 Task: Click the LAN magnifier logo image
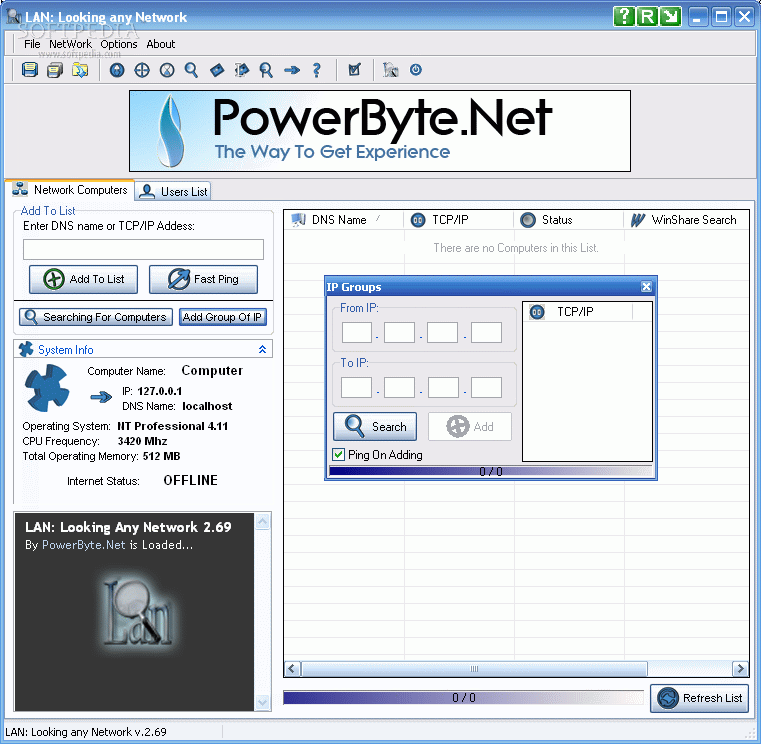[x=137, y=613]
